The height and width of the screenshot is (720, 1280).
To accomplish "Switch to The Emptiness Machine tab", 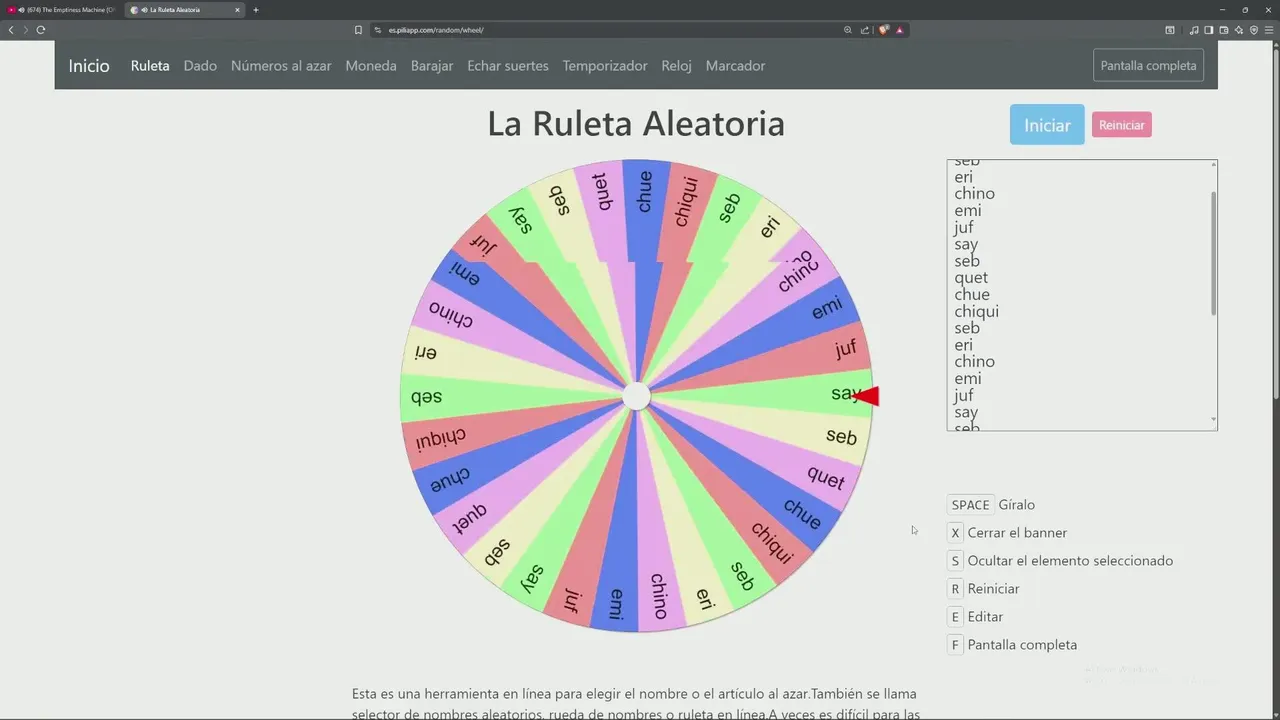I will point(62,10).
